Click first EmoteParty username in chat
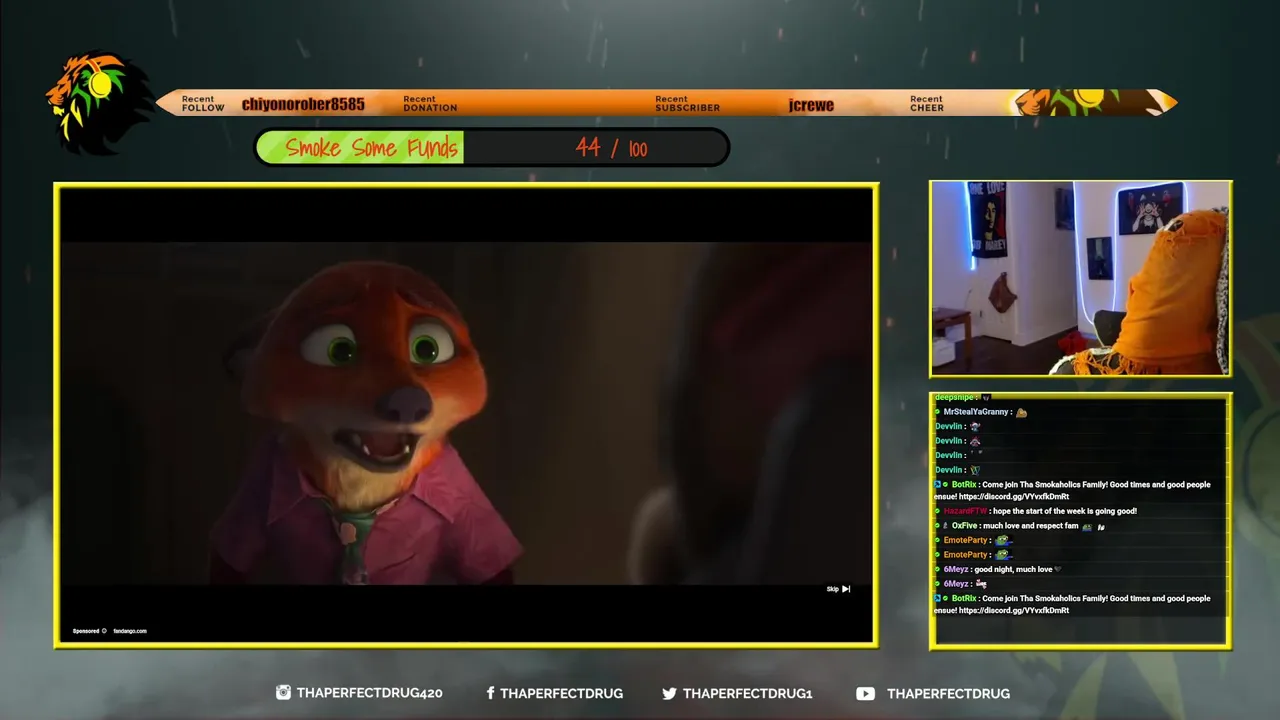Viewport: 1280px width, 720px height. 965,540
